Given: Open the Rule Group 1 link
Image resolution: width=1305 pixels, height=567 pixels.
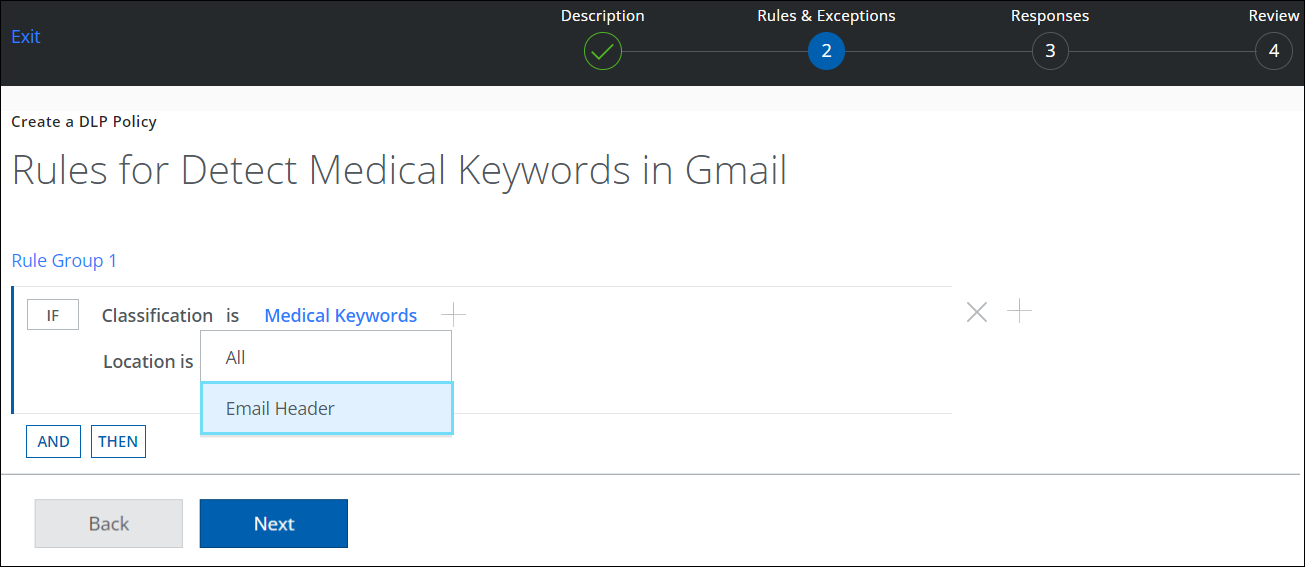Looking at the screenshot, I should point(64,261).
